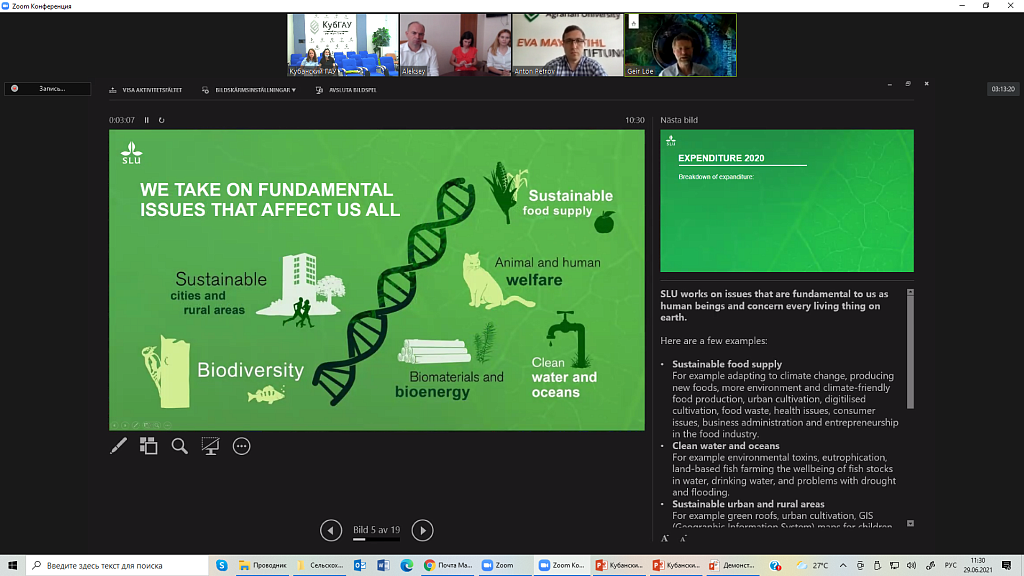Viewport: 1024px width, 576px height.
Task: Select Aleksey participant video
Action: (x=455, y=45)
